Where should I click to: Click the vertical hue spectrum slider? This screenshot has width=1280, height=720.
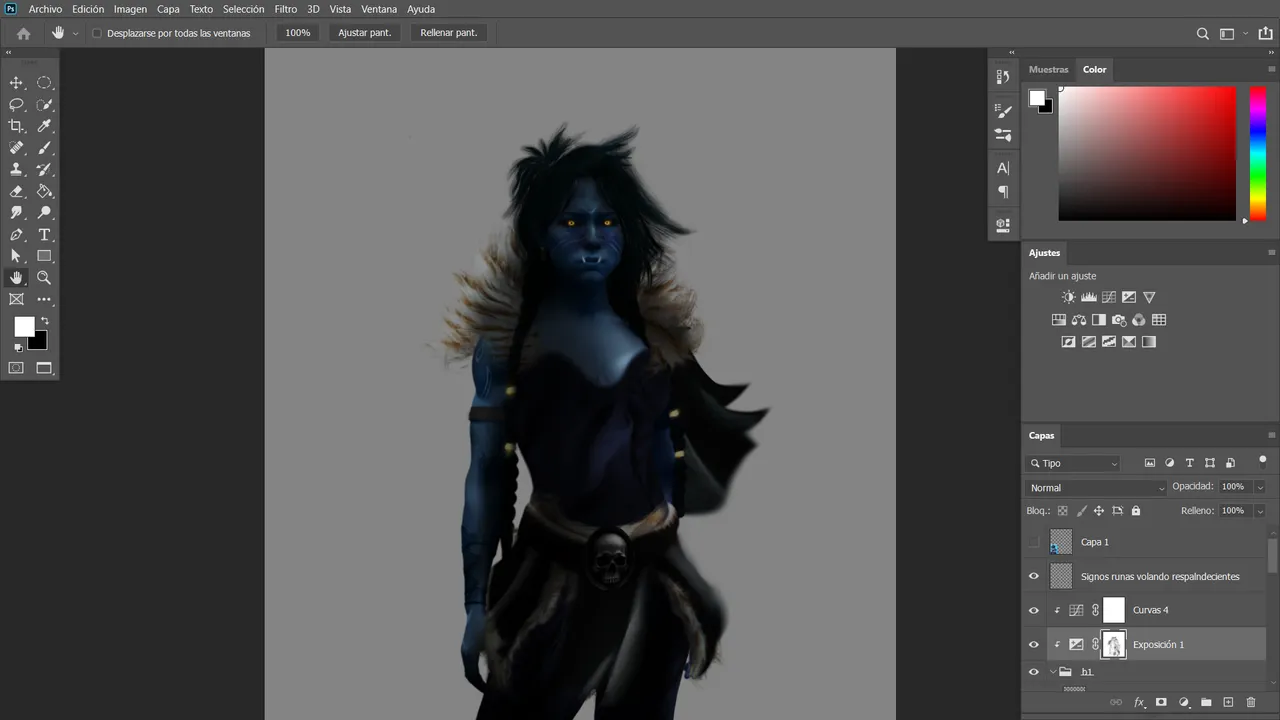[1258, 153]
